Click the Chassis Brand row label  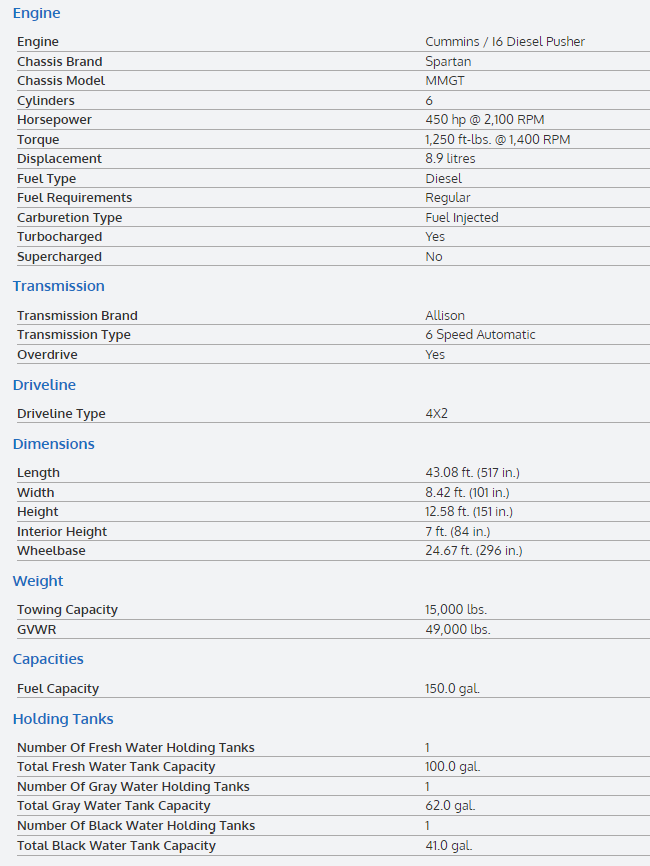point(59,61)
